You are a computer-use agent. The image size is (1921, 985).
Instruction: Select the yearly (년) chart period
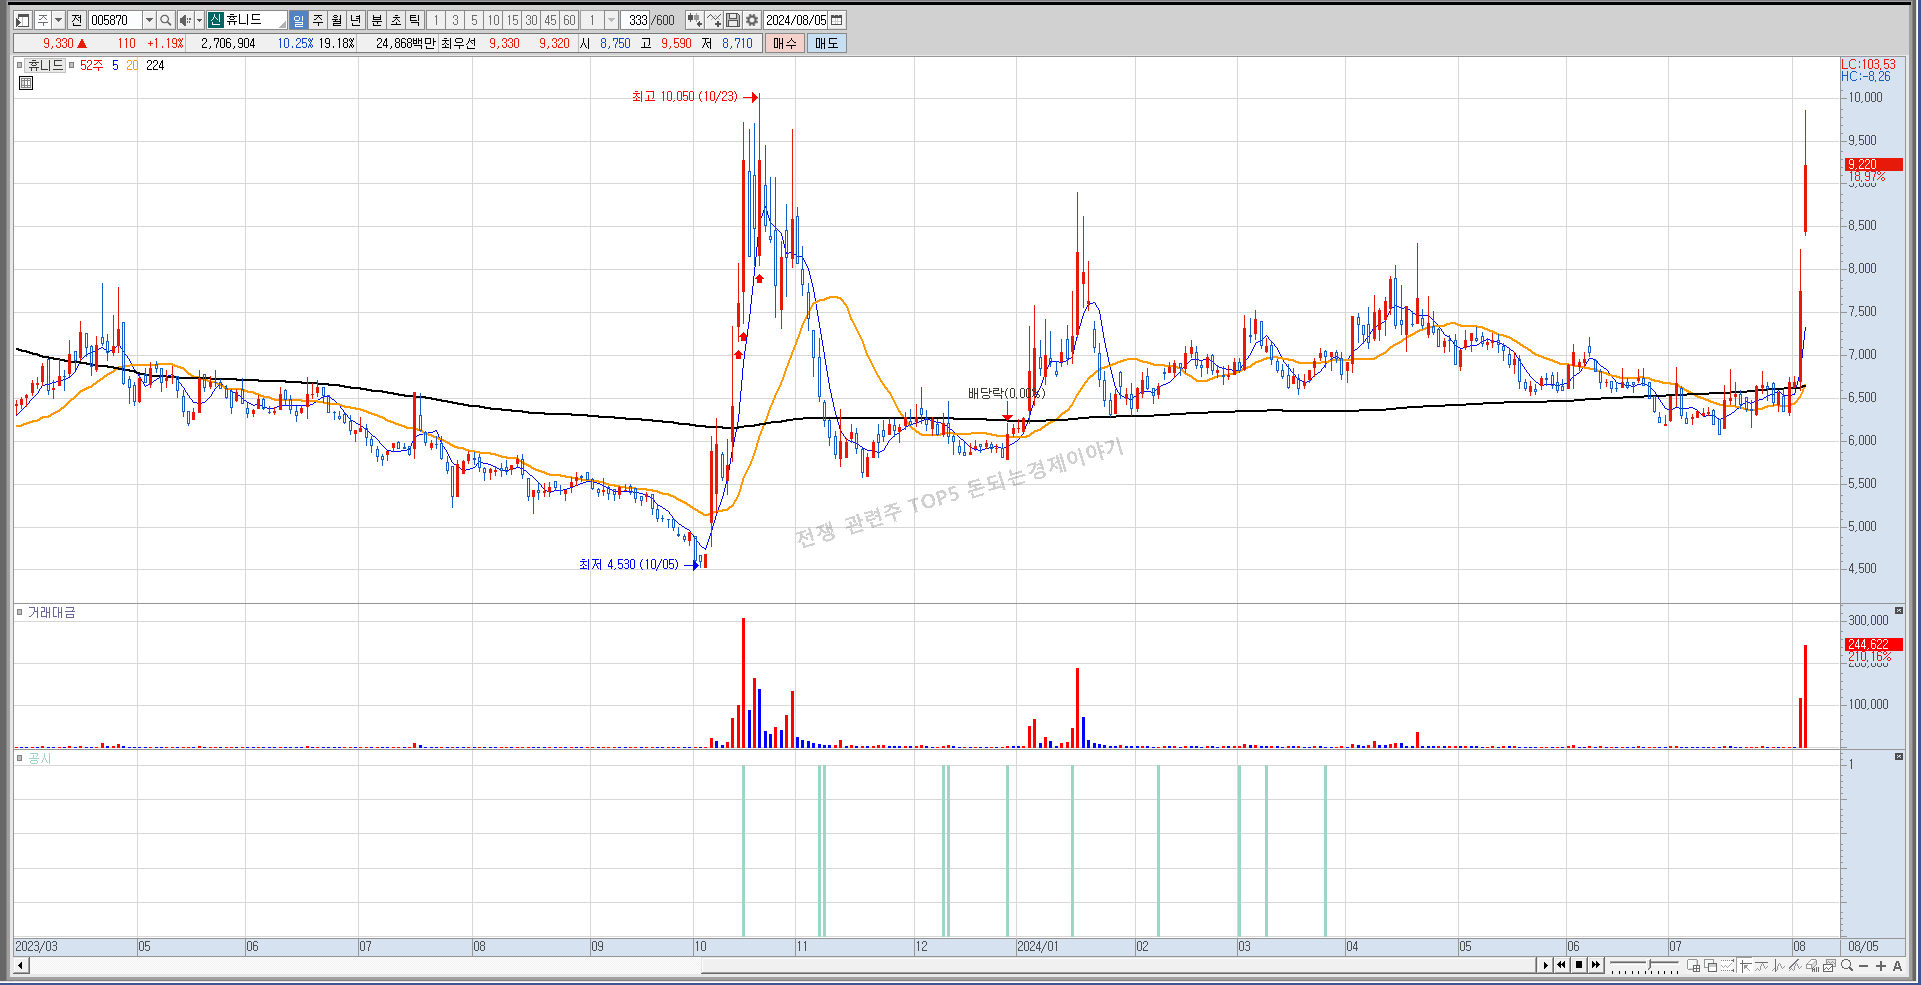355,20
